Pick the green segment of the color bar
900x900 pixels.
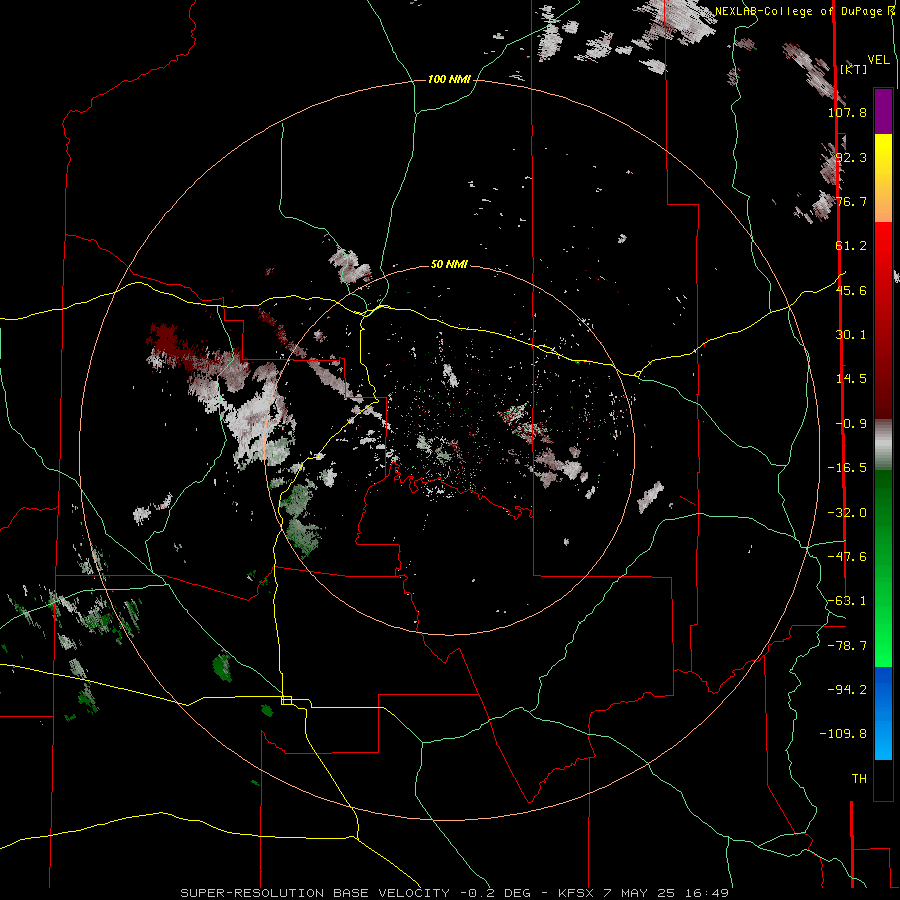[883, 568]
